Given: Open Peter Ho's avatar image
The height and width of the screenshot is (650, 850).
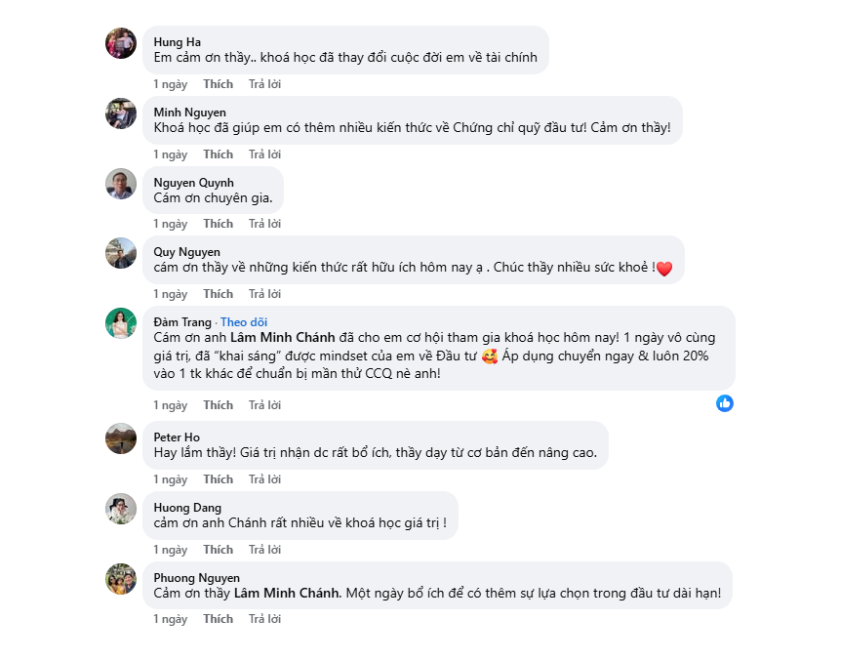Looking at the screenshot, I should tap(121, 438).
